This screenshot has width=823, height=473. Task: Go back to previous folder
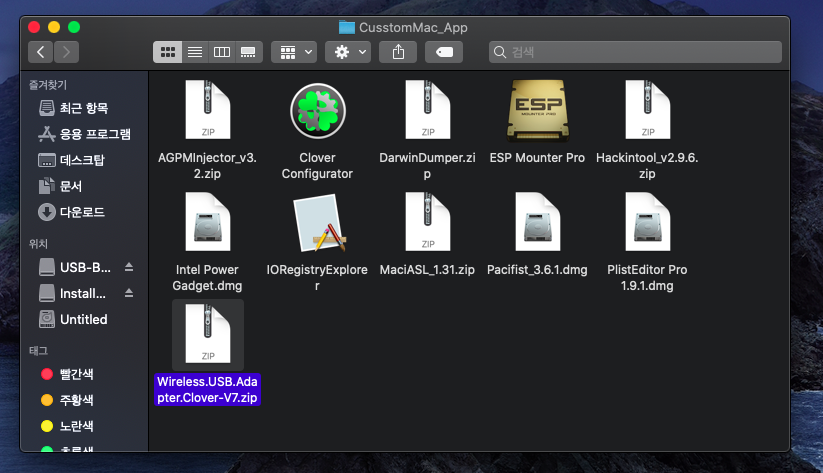coord(40,52)
